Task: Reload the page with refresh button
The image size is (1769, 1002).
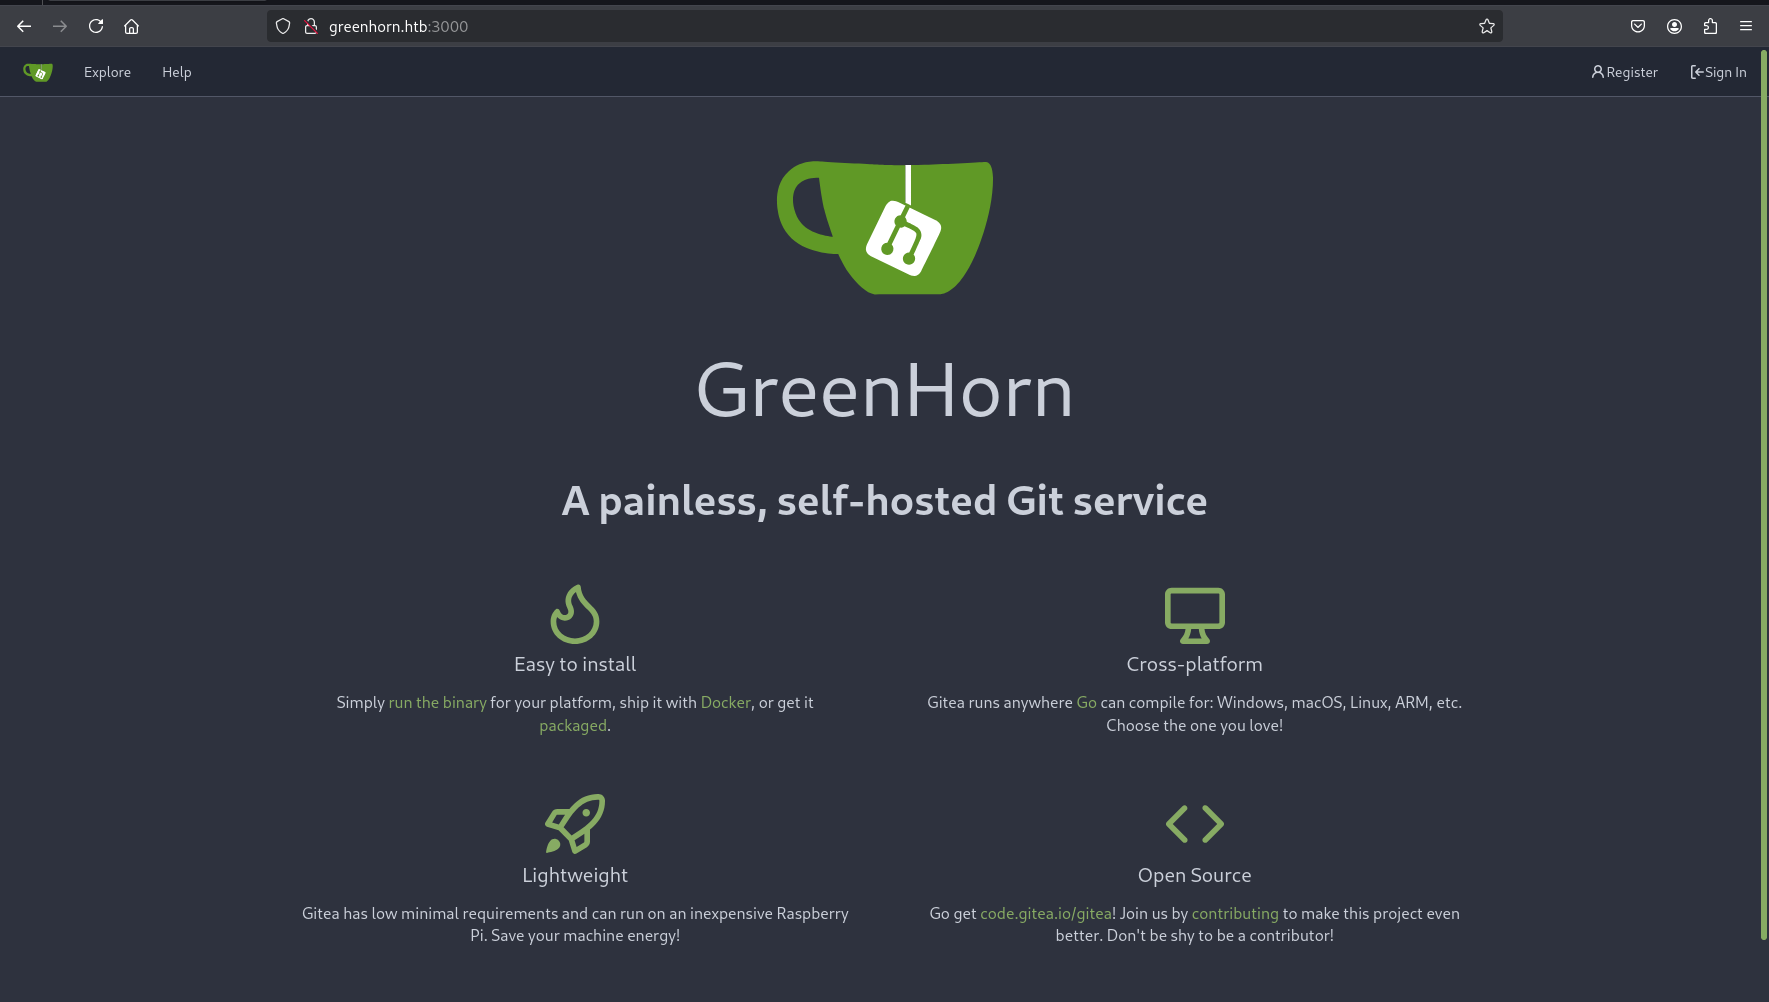Action: pyautogui.click(x=96, y=26)
